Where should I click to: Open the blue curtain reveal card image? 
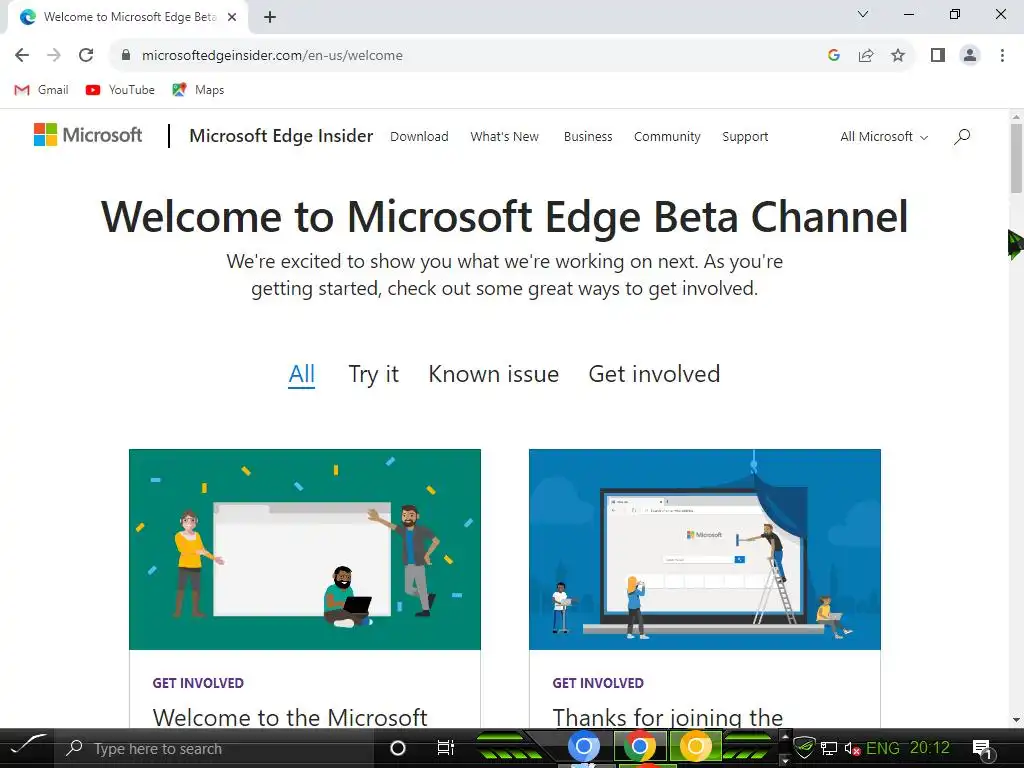click(705, 549)
